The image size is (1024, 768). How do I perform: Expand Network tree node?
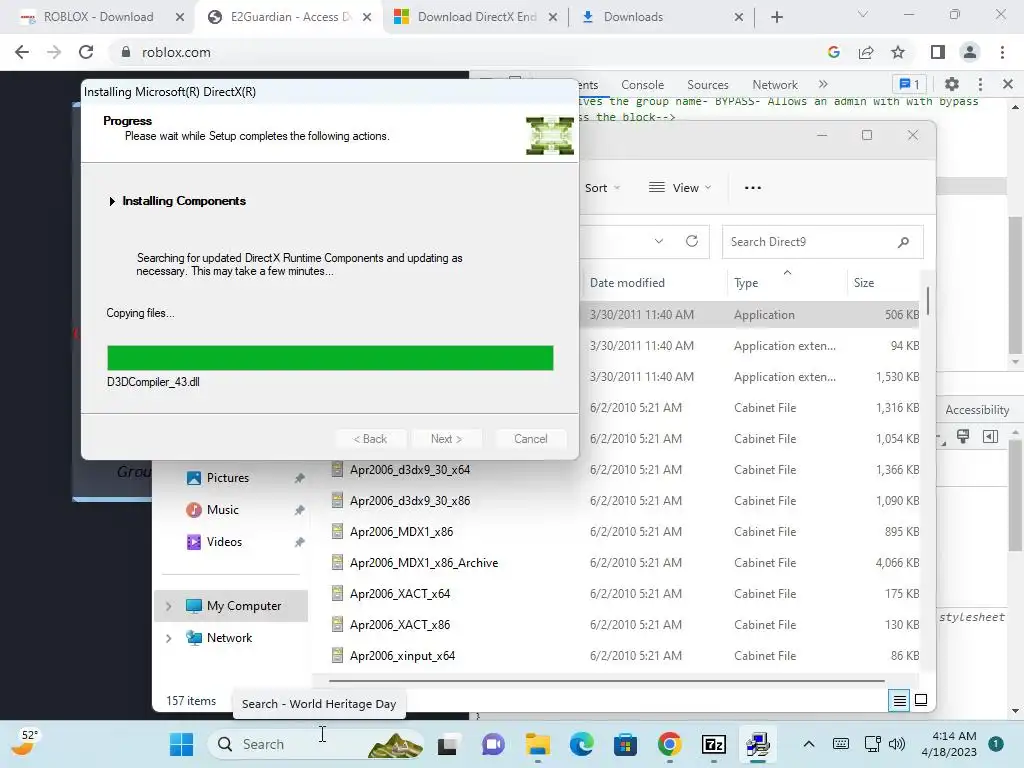(168, 638)
